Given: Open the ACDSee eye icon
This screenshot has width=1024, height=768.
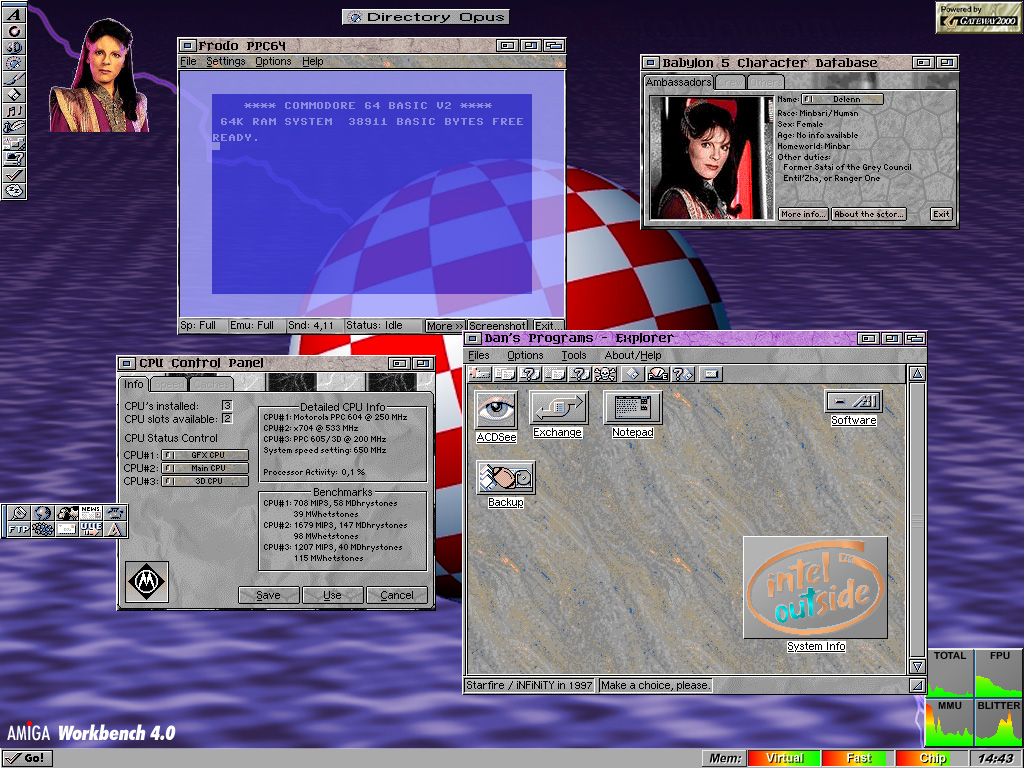Looking at the screenshot, I should coord(496,410).
